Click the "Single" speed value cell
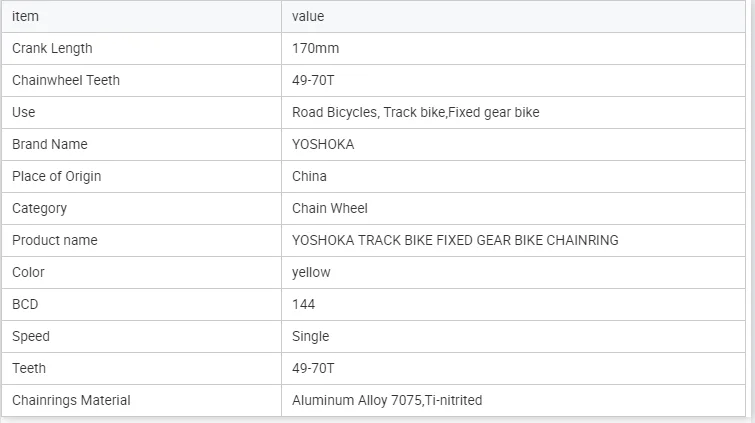Screen dimensions: 755x423 [x=310, y=336]
